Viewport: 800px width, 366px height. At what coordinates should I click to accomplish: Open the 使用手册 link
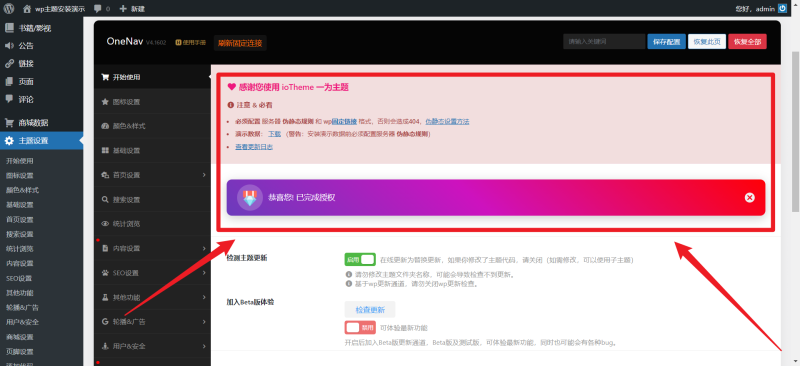pos(191,43)
